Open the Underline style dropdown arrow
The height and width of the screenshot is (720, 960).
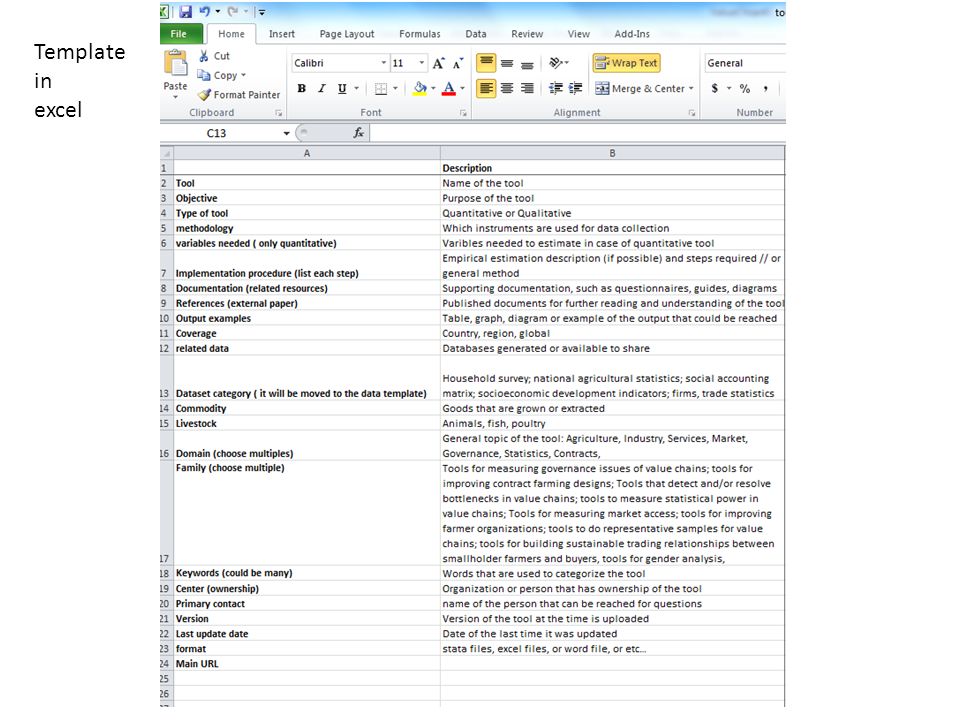pos(356,88)
